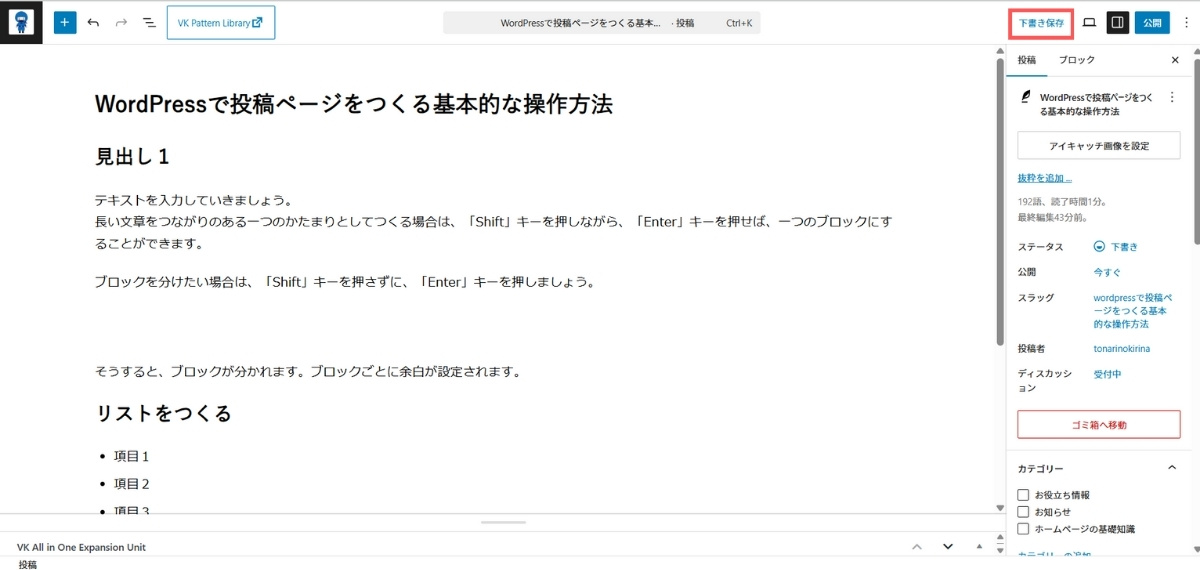
Task: Click paragraph starting with ブロックを分けたい
Action: pyautogui.click(x=345, y=282)
